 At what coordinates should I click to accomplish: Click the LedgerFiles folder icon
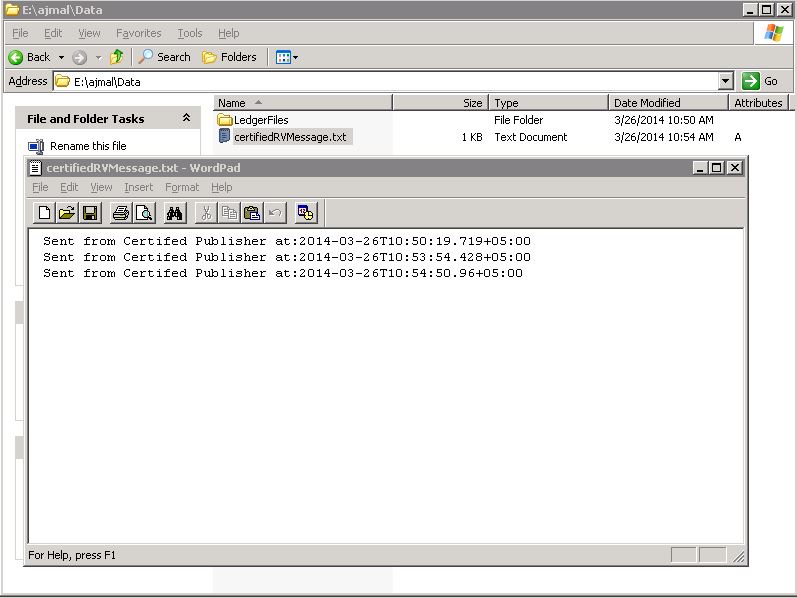[224, 120]
